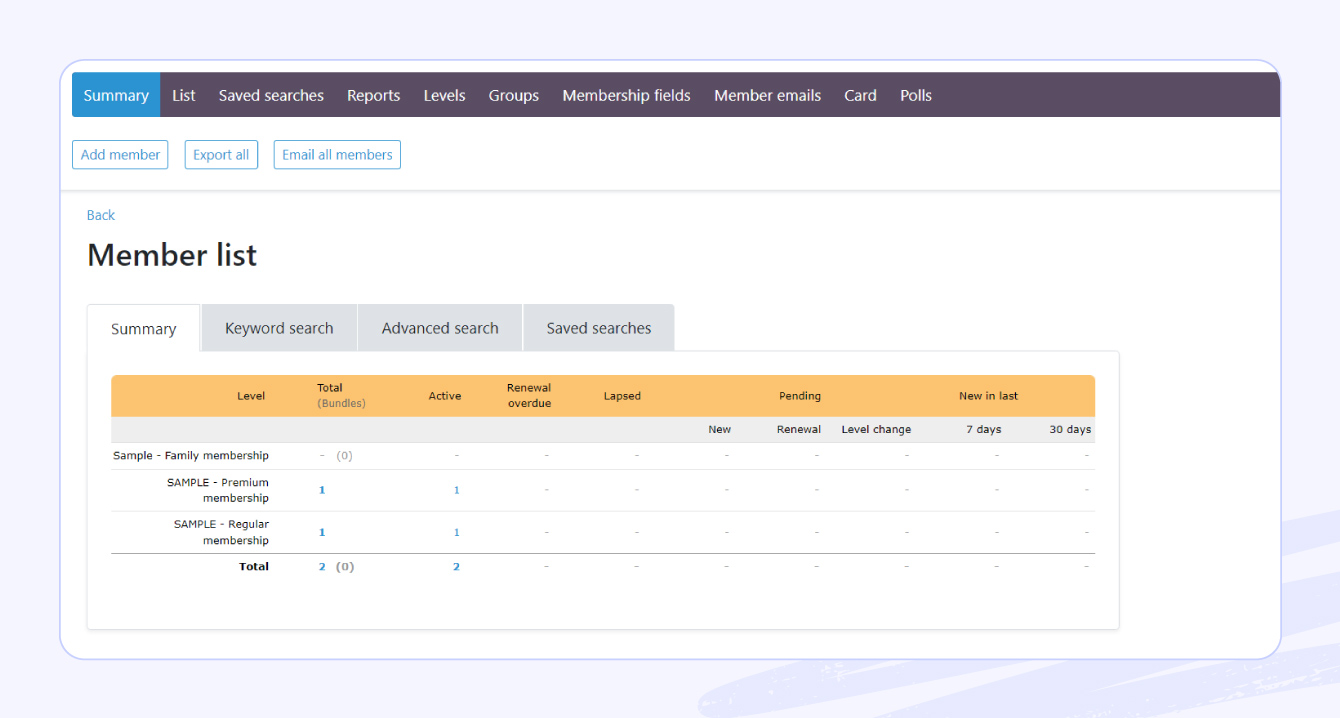Click the 'Level' column header
The height and width of the screenshot is (718, 1340).
coord(251,396)
